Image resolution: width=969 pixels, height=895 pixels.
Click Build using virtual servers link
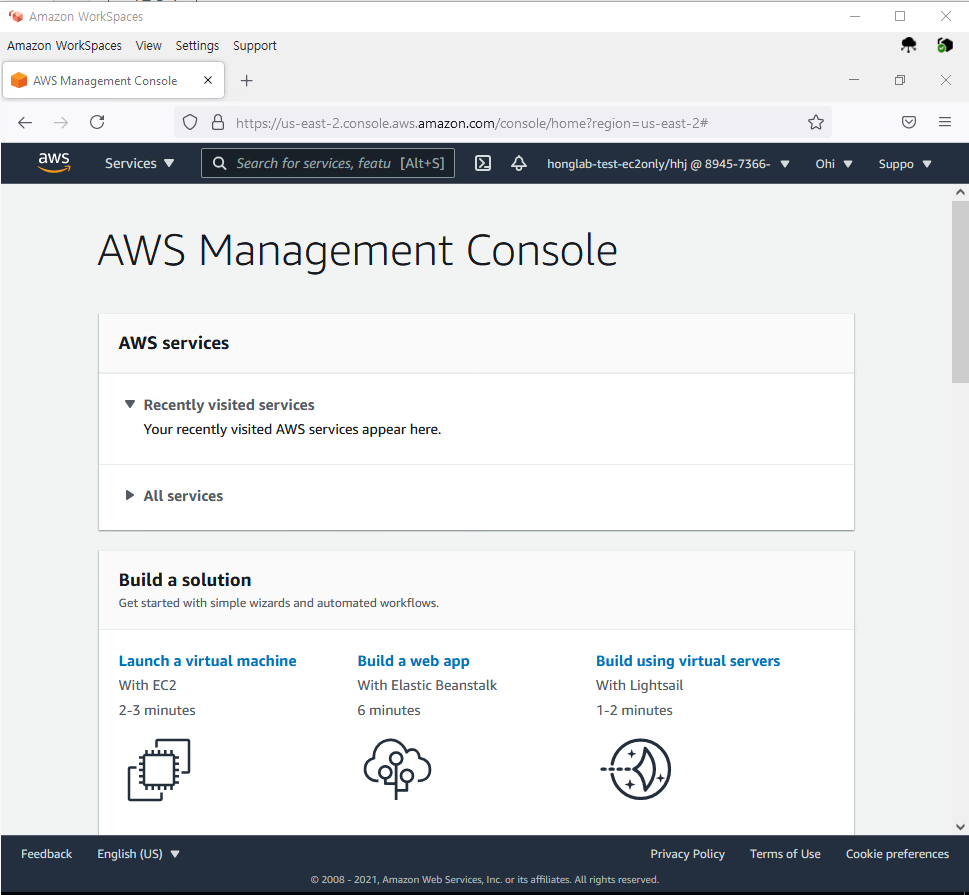click(688, 661)
